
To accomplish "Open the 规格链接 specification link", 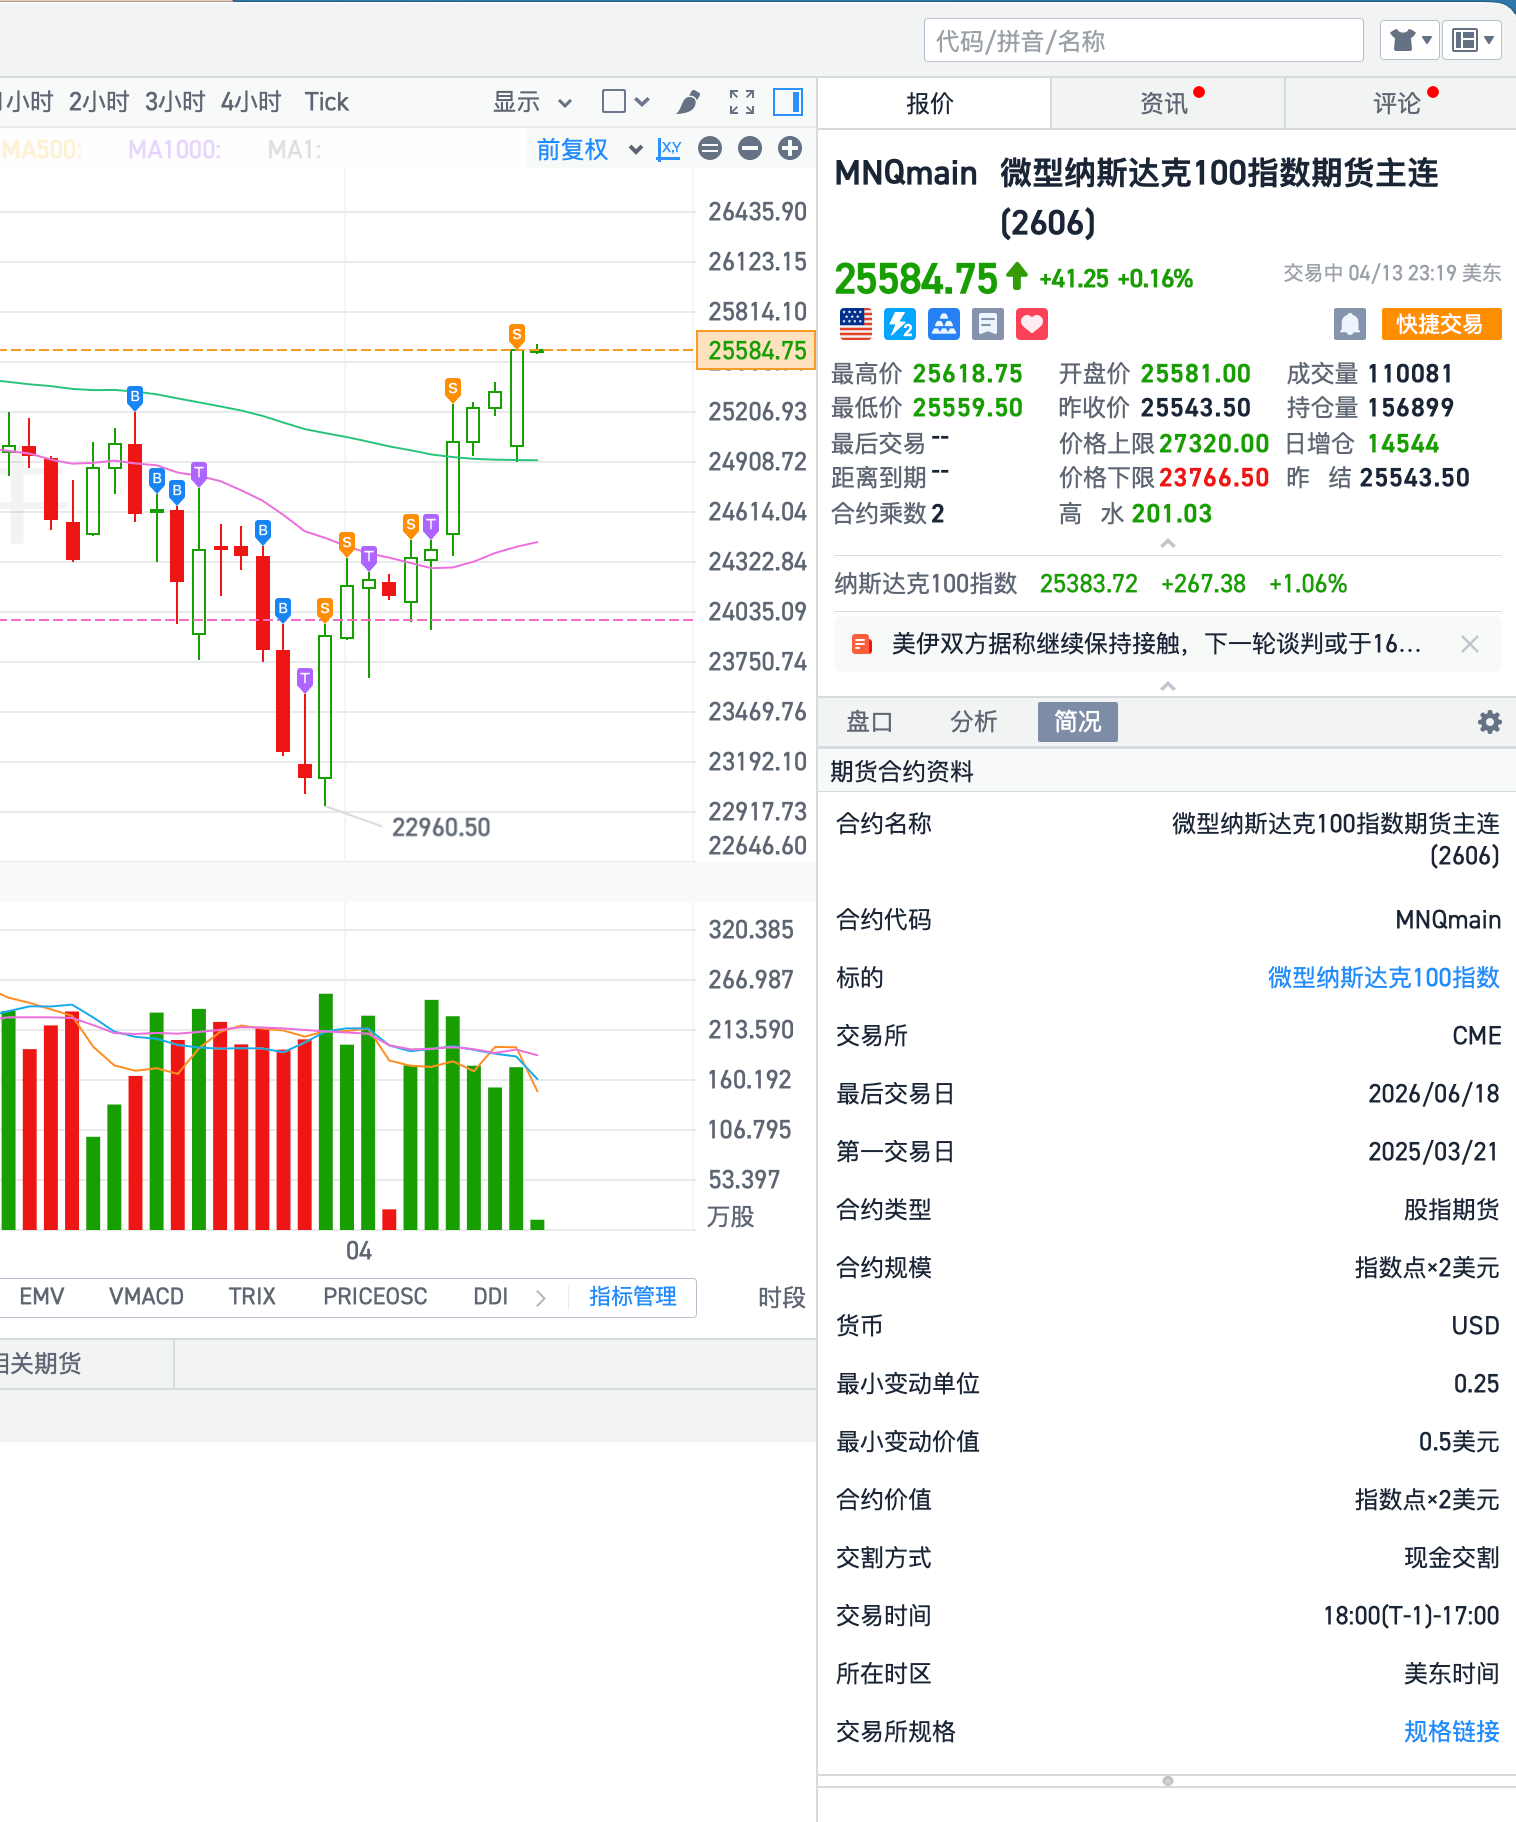I will coord(1451,1731).
